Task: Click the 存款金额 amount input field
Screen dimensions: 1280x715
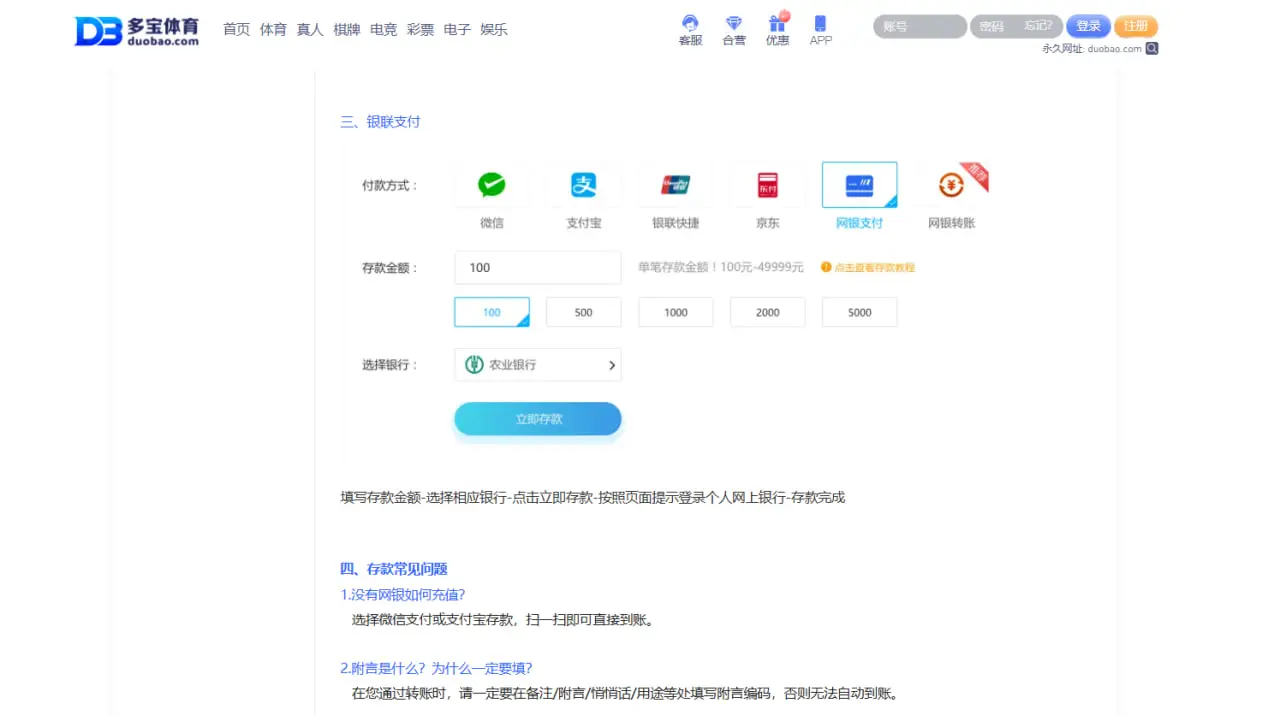Action: pyautogui.click(x=538, y=267)
